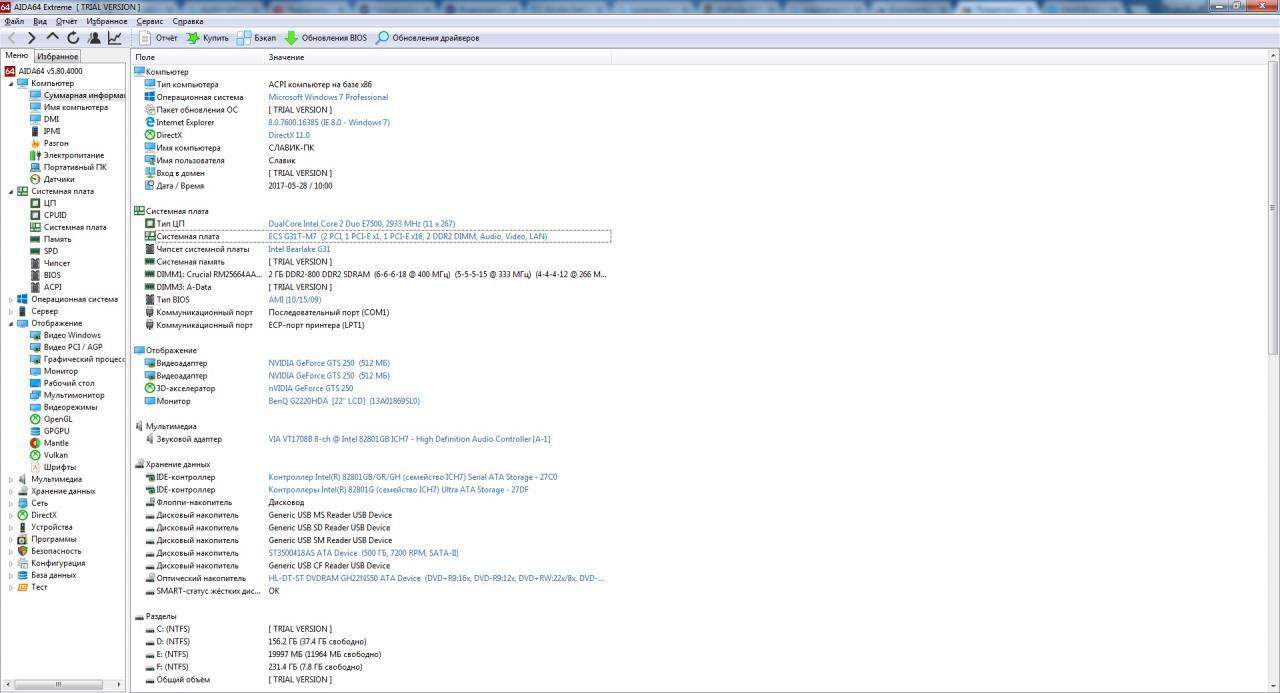Expand the Устройства tree node
The height and width of the screenshot is (693, 1280).
click(11, 527)
